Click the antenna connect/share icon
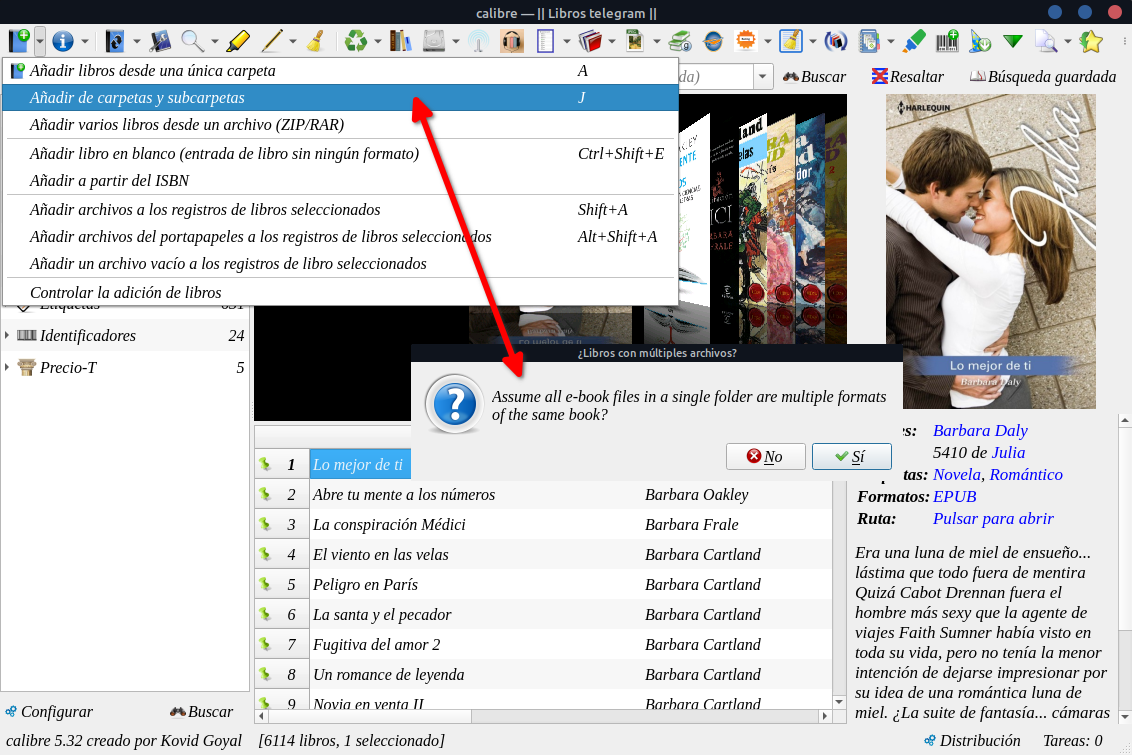The image size is (1132, 755). click(x=478, y=41)
